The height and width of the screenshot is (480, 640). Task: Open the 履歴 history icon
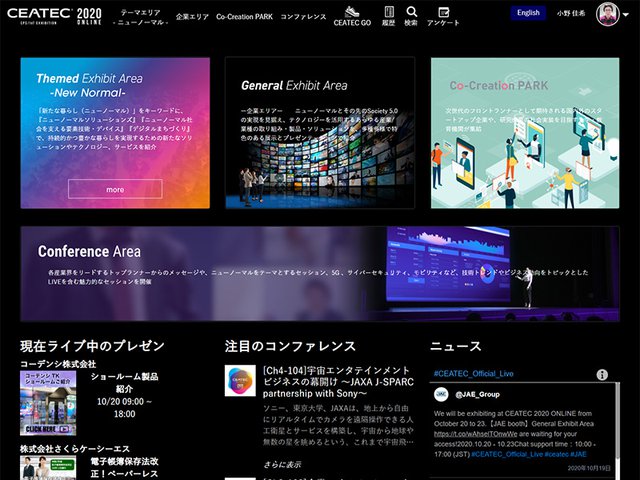[x=389, y=11]
